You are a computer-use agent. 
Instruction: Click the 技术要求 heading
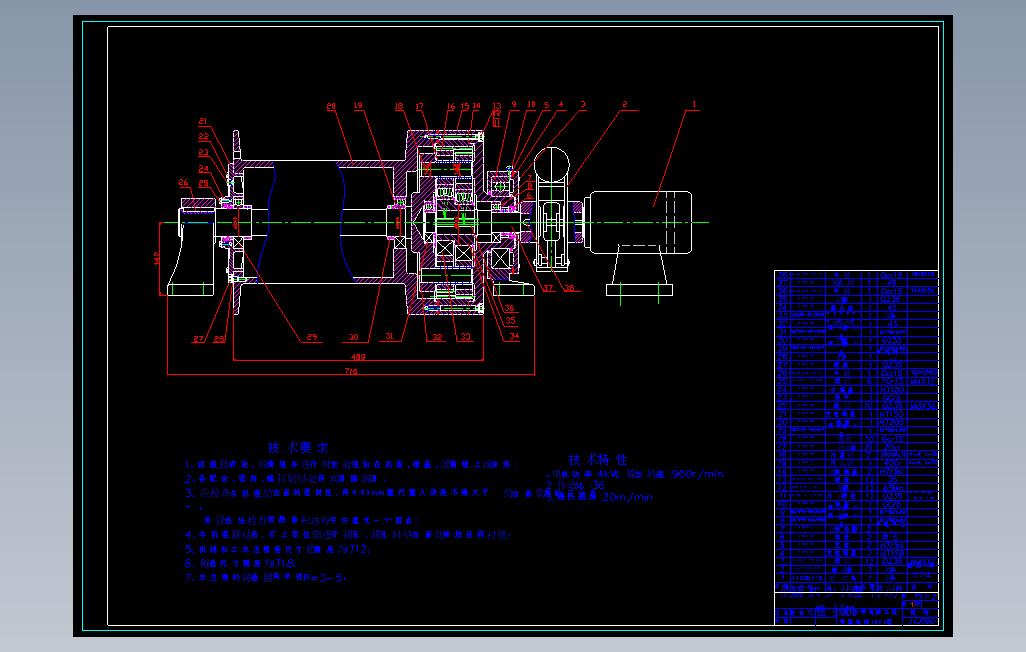click(x=298, y=448)
